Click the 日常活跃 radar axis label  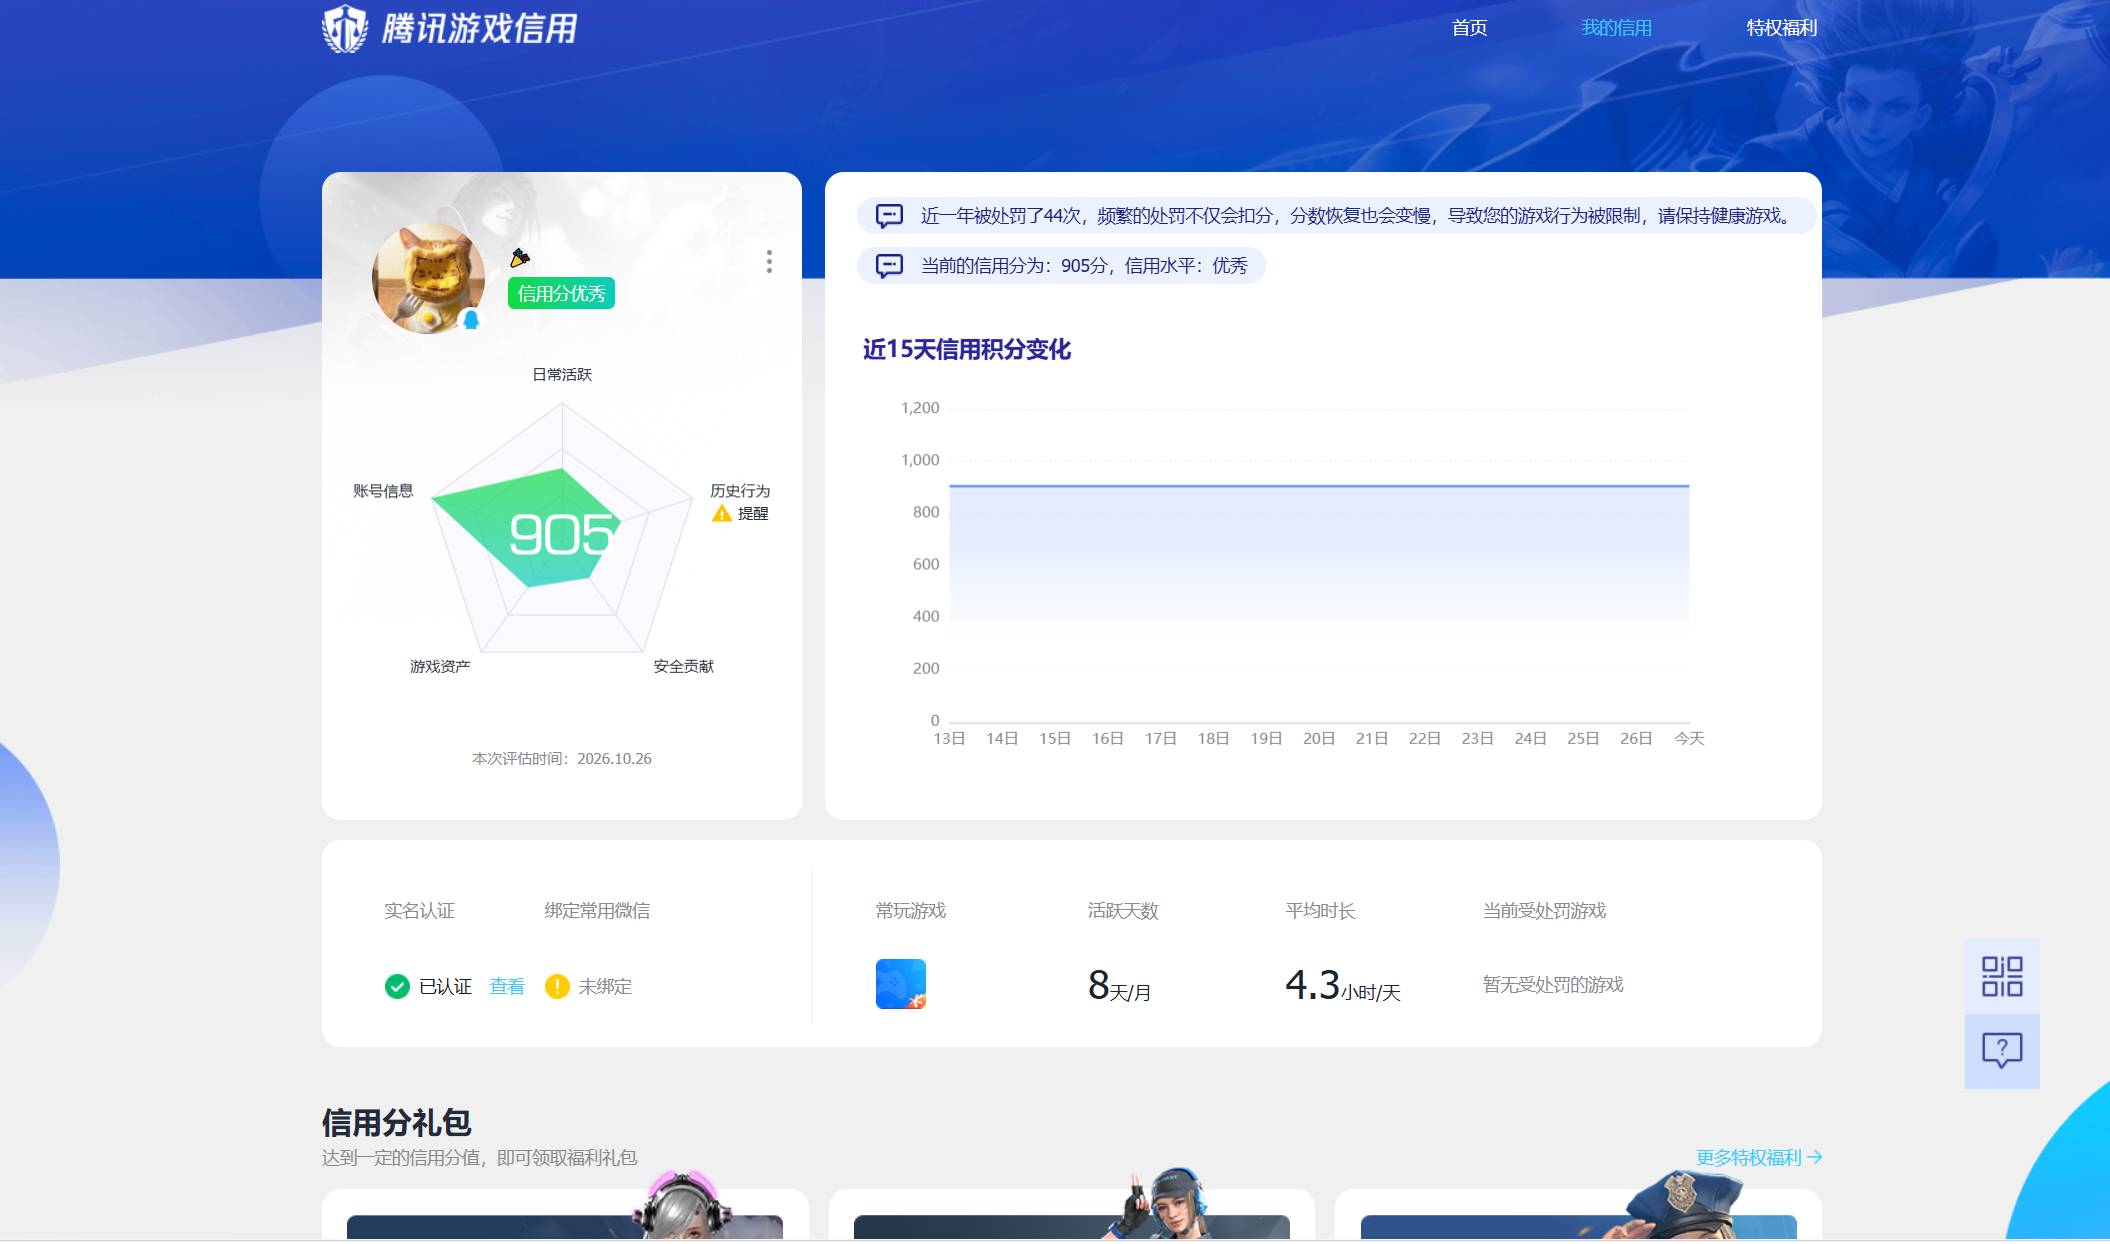[562, 375]
